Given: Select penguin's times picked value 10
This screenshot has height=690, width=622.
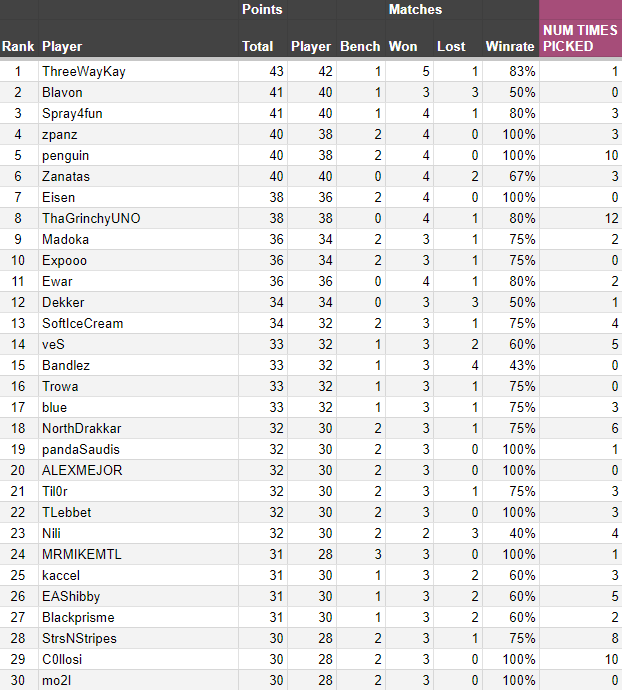Looking at the screenshot, I should [x=581, y=155].
